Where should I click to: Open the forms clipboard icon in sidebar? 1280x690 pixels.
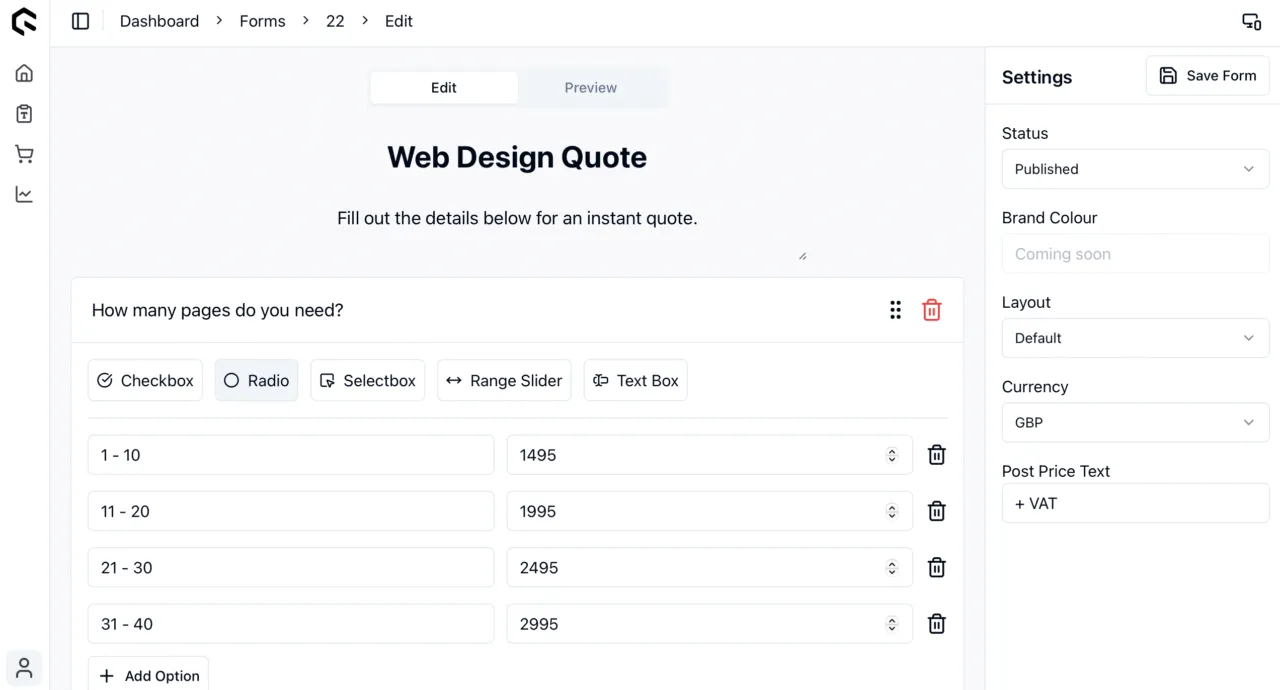[x=24, y=114]
